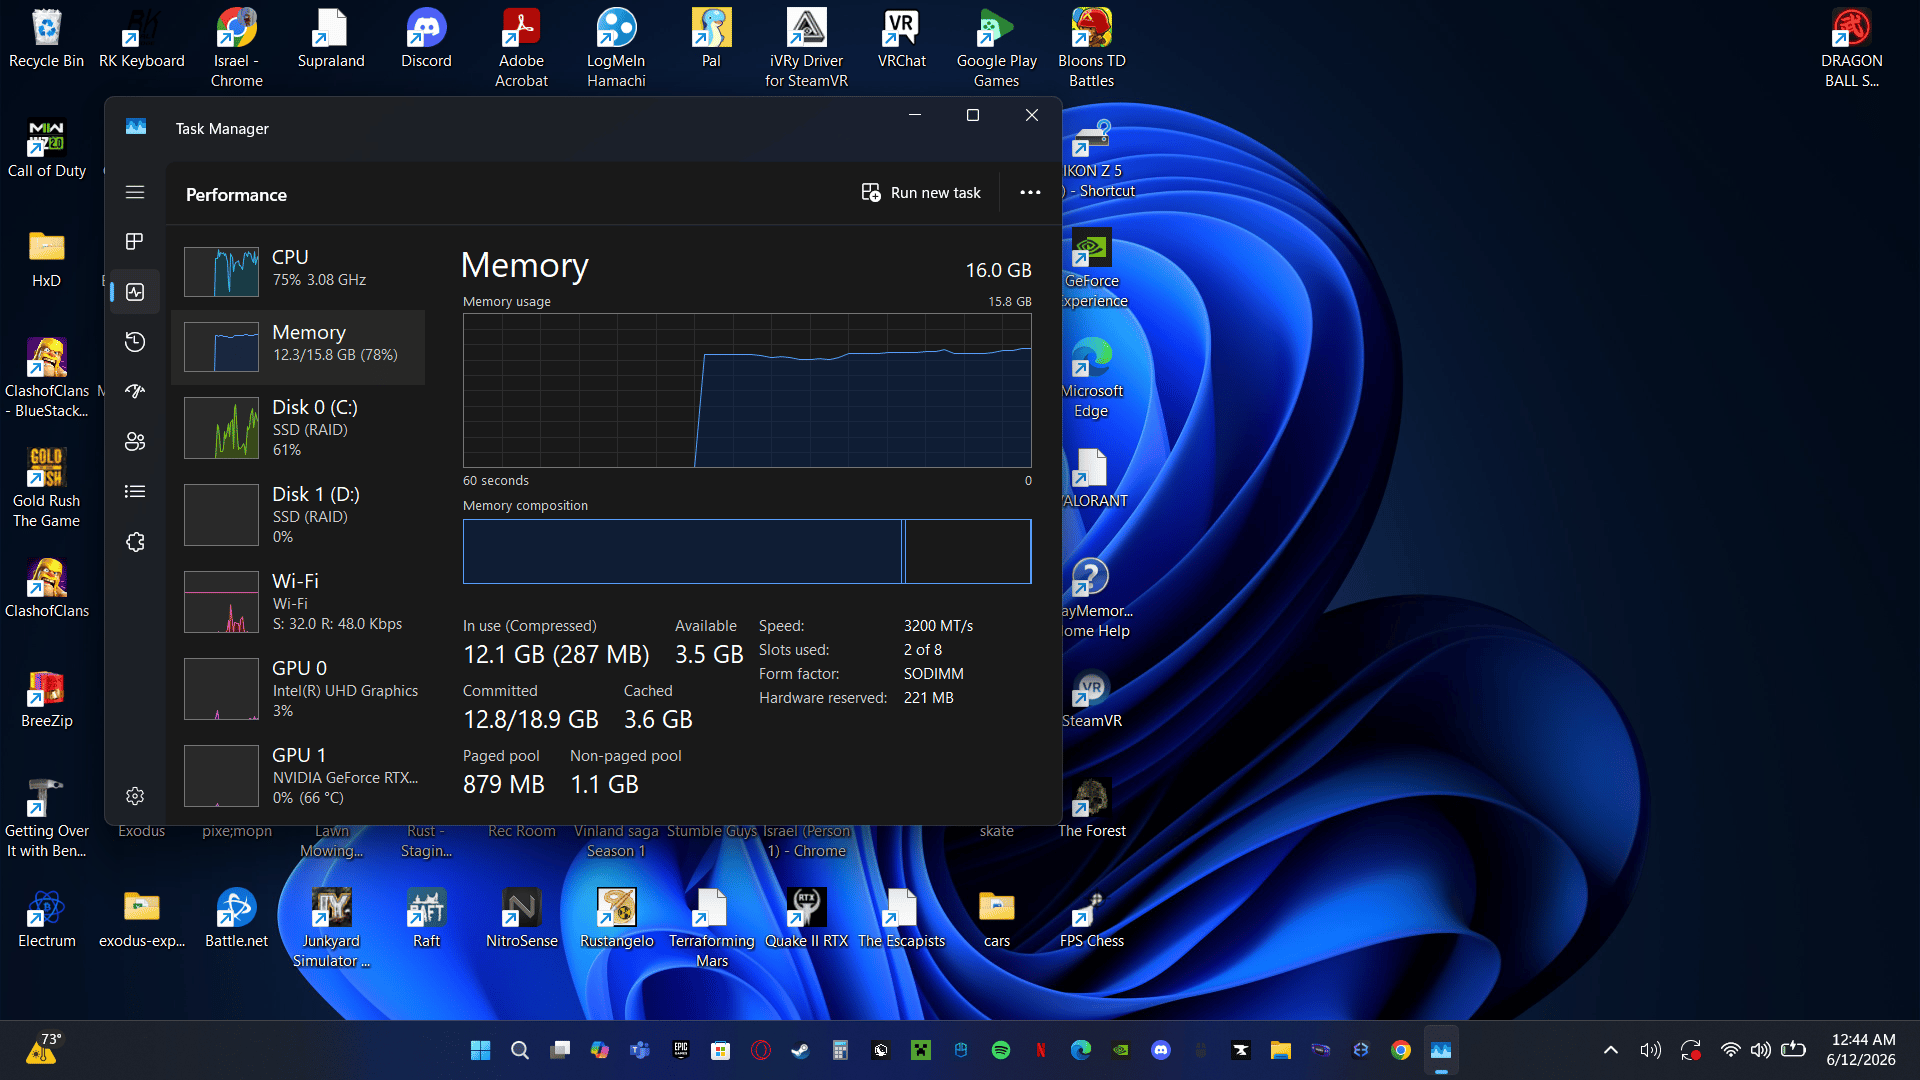This screenshot has height=1080, width=1920.
Task: Open Task Manager navigation hamburger menu
Action: [135, 192]
